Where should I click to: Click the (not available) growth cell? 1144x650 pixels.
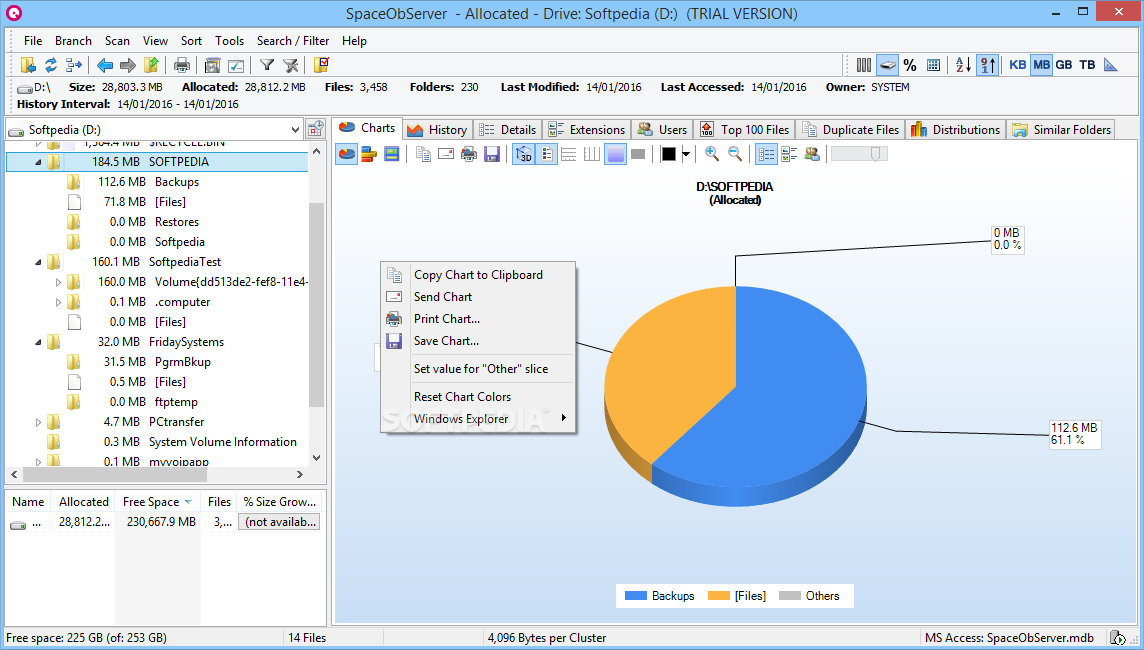[279, 522]
